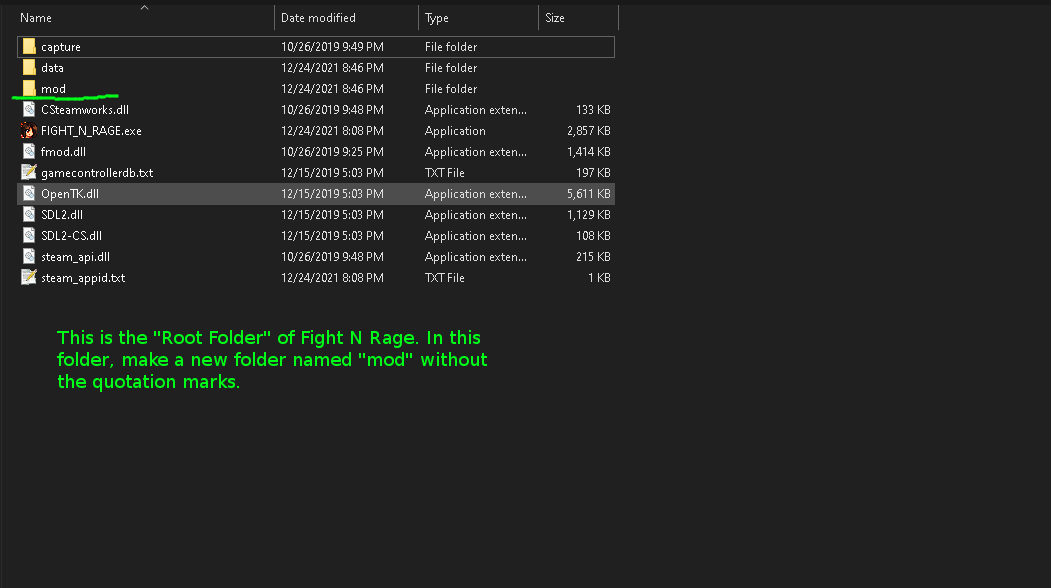
Task: Click the 197 KB size of gamecontrollerdb.txt
Action: click(x=593, y=172)
